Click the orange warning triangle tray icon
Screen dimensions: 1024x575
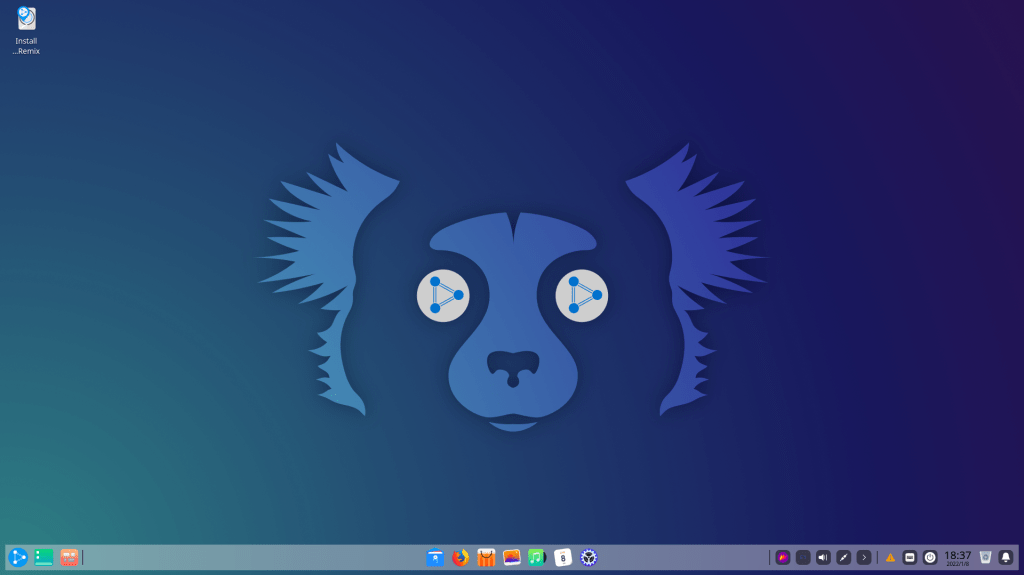point(890,557)
